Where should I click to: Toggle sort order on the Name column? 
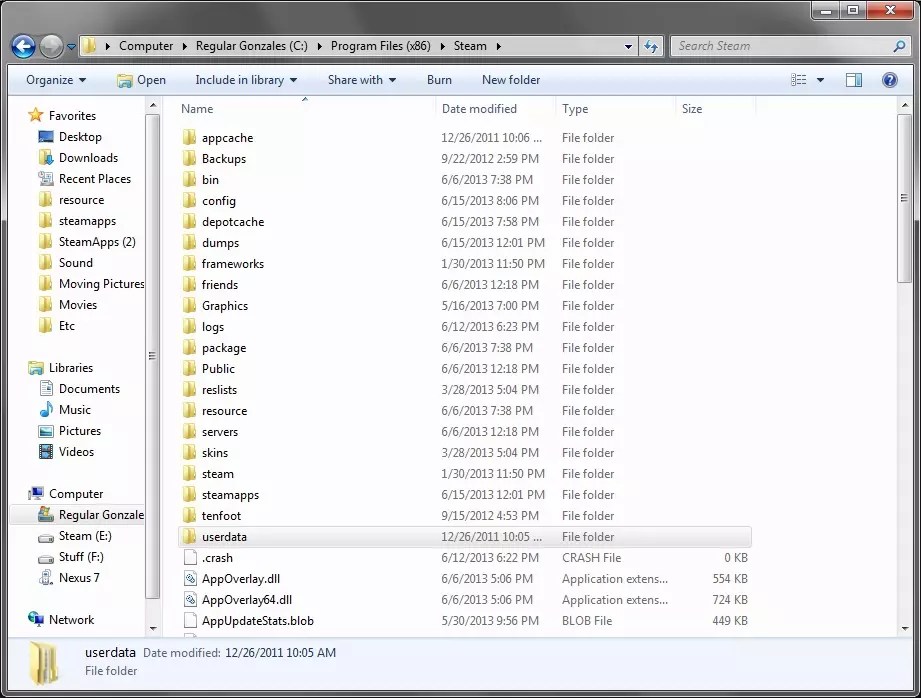point(197,108)
